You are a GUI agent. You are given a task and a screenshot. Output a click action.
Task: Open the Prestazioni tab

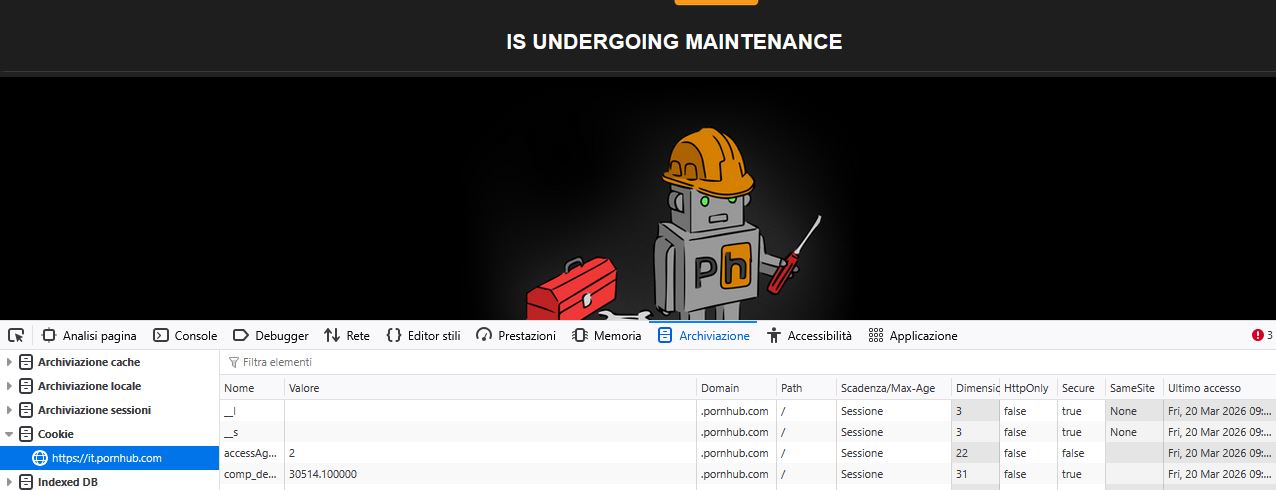click(x=516, y=336)
